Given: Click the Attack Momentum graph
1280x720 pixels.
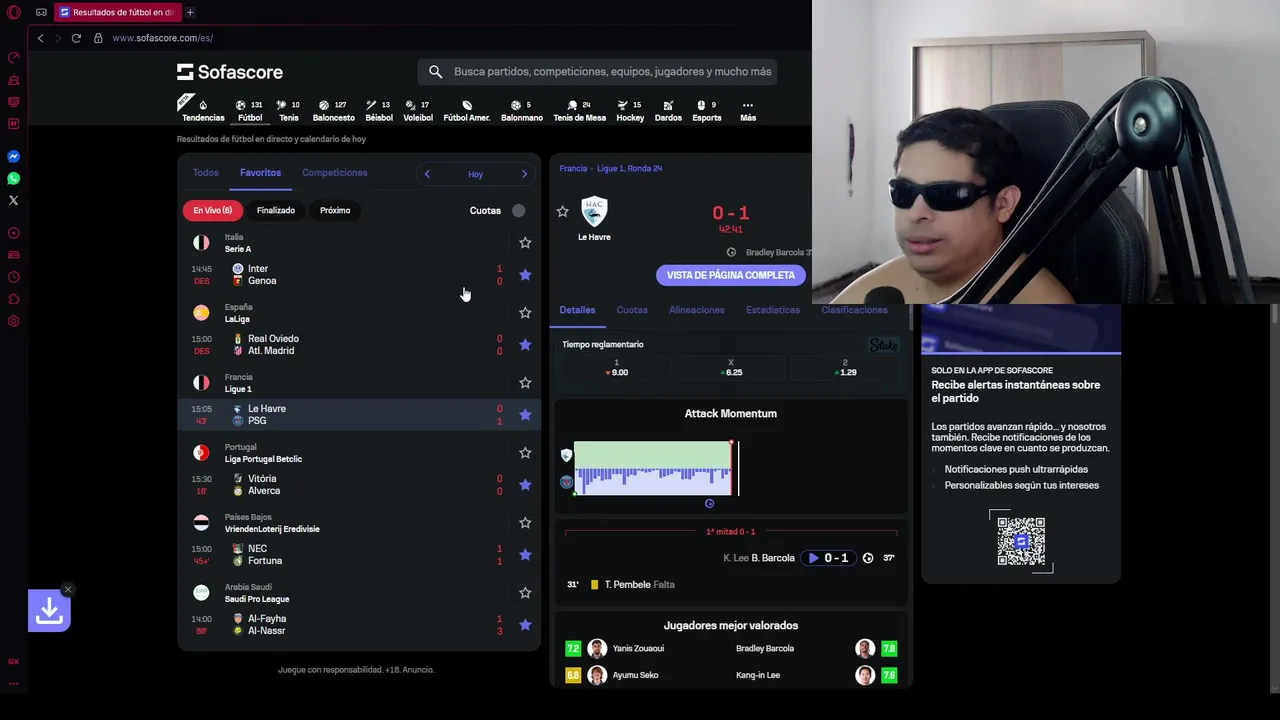Looking at the screenshot, I should [654, 468].
